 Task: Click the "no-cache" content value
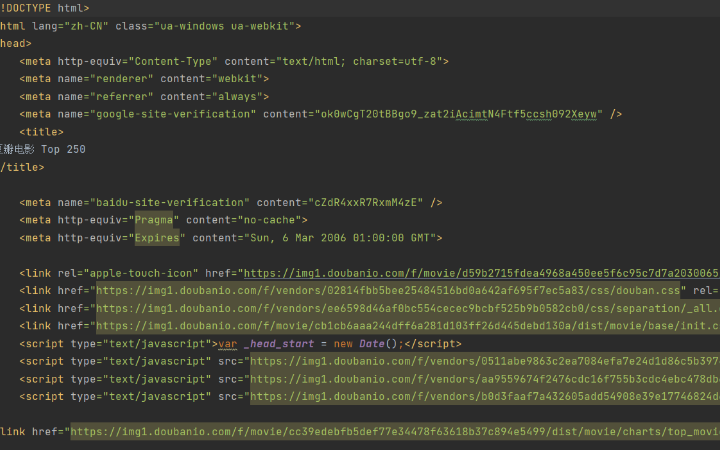click(269, 220)
